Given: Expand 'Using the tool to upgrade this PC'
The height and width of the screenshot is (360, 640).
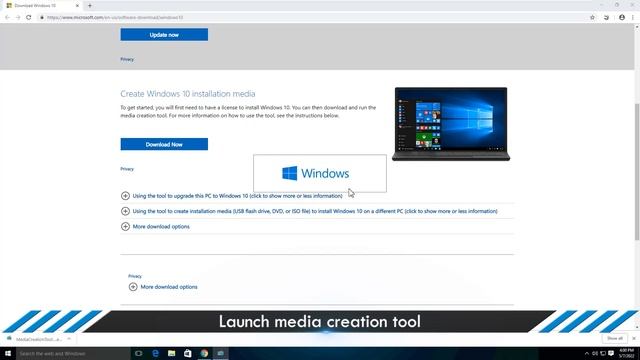Looking at the screenshot, I should click(x=232, y=196).
